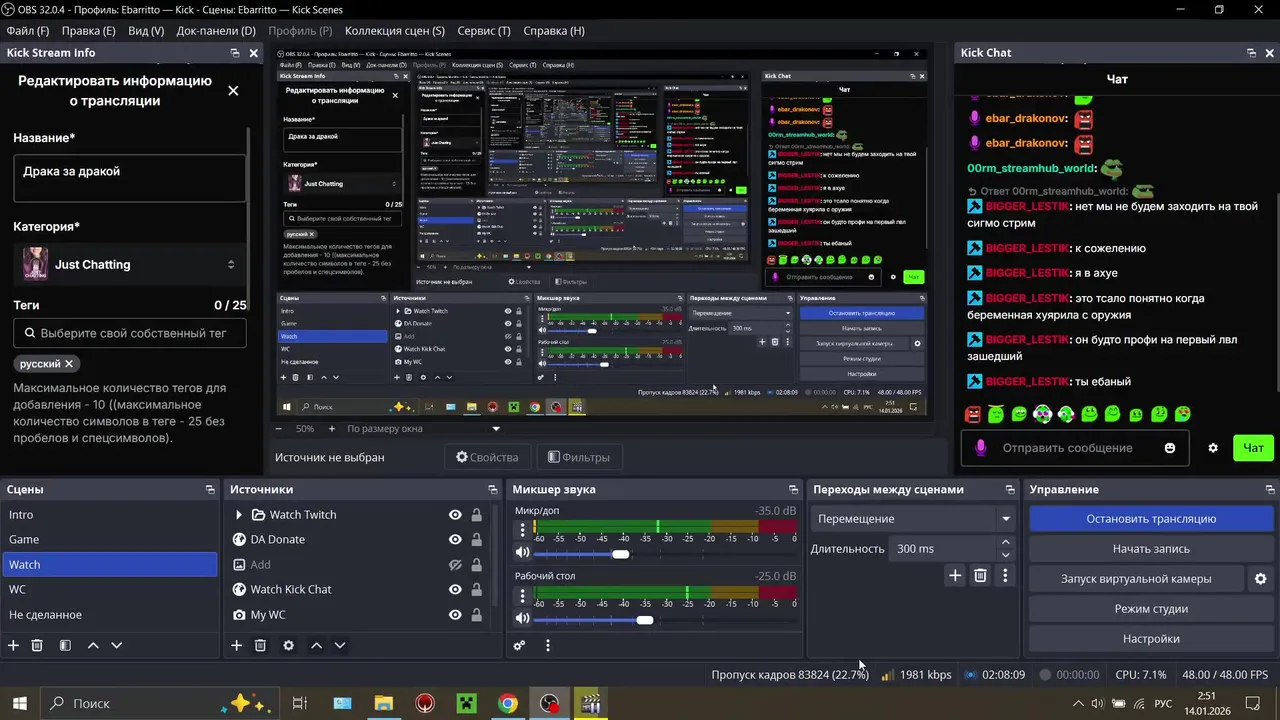
Task: Open the Сервис (T) menu
Action: tap(483, 31)
